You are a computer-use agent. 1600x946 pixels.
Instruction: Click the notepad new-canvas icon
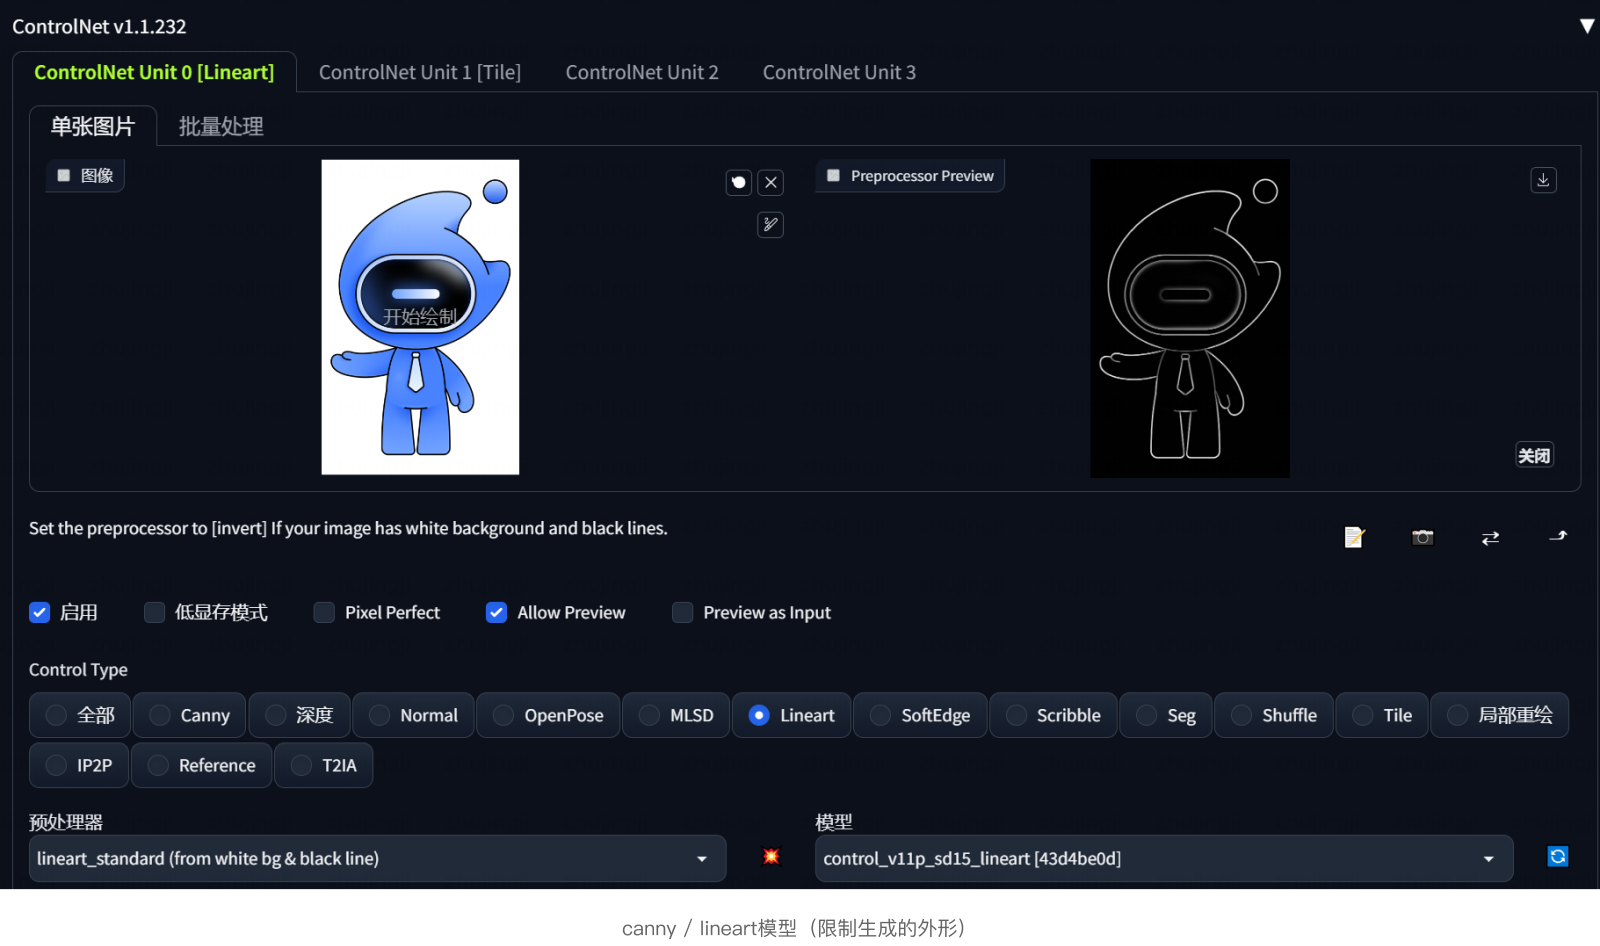coord(1354,537)
